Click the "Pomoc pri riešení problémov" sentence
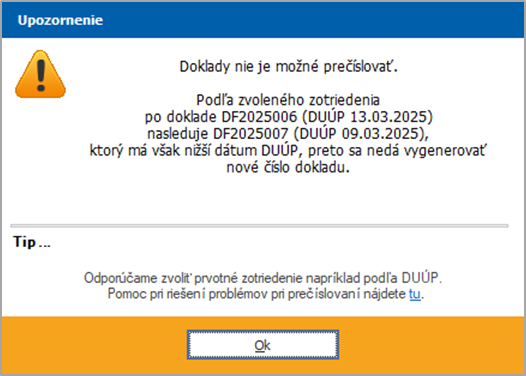Viewport: 526px width, 376px height. click(x=266, y=294)
